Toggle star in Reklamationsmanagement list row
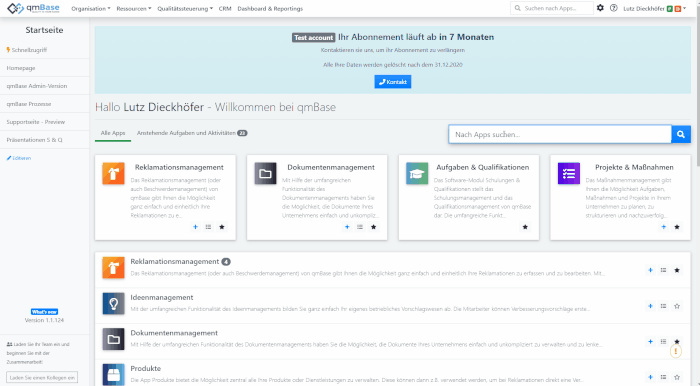Viewport: 700px width, 386px height. click(677, 270)
